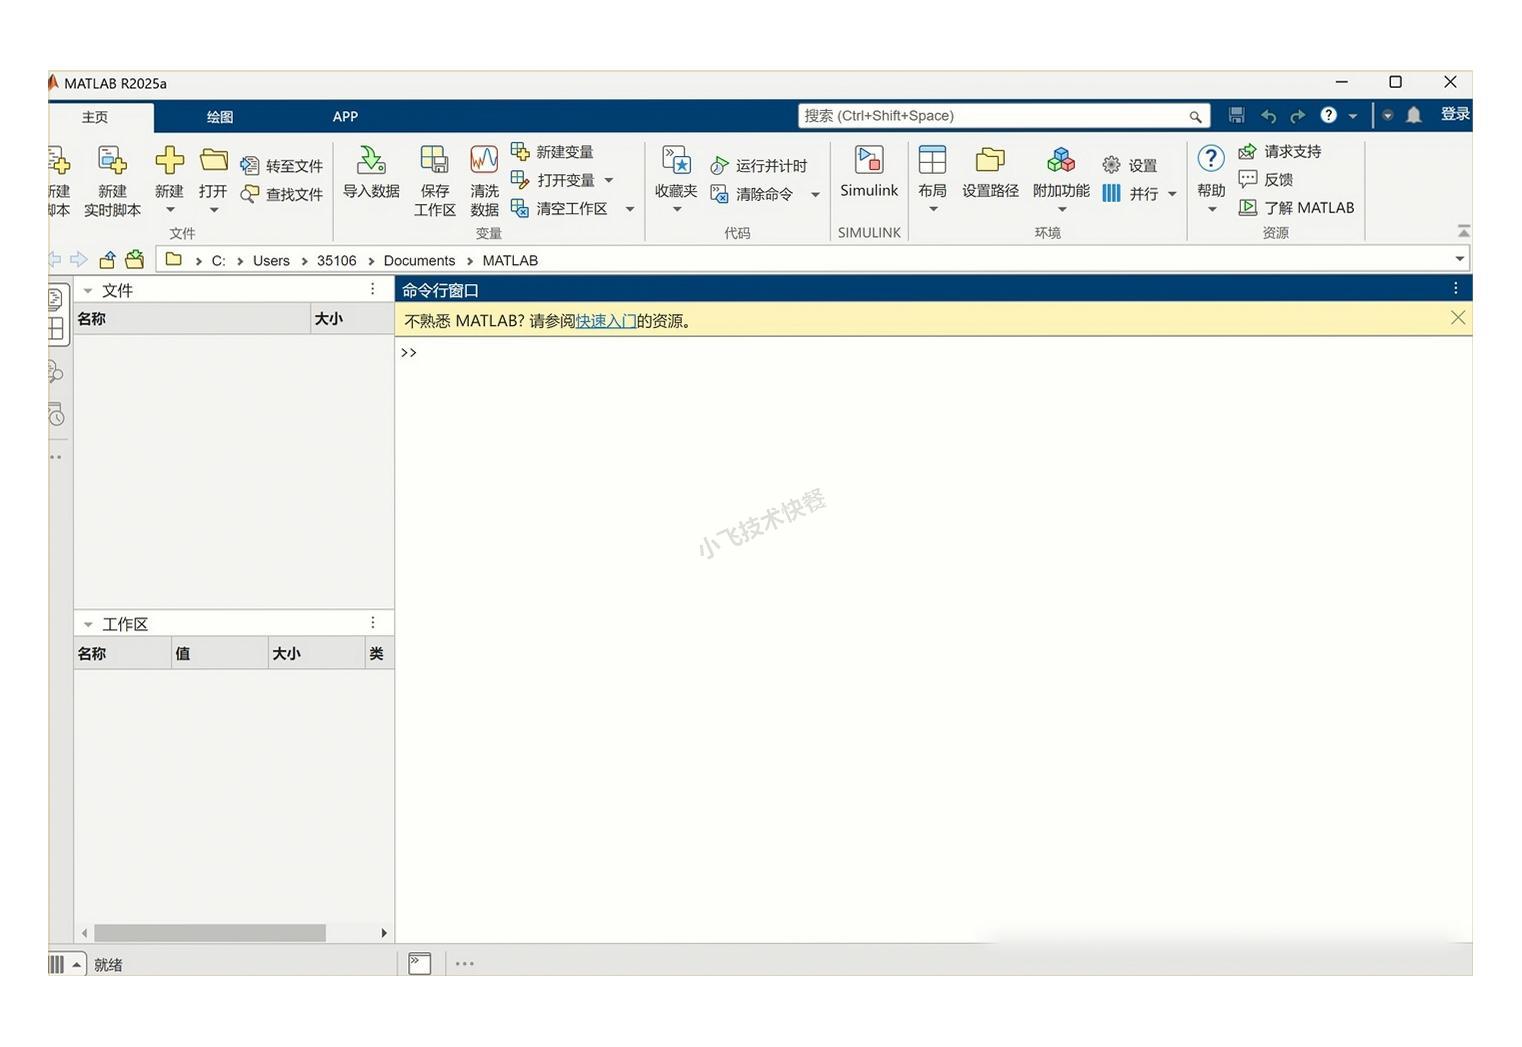The width and height of the screenshot is (1522, 1047).
Task: Send feedback via 反馈
Action: coord(1265,180)
